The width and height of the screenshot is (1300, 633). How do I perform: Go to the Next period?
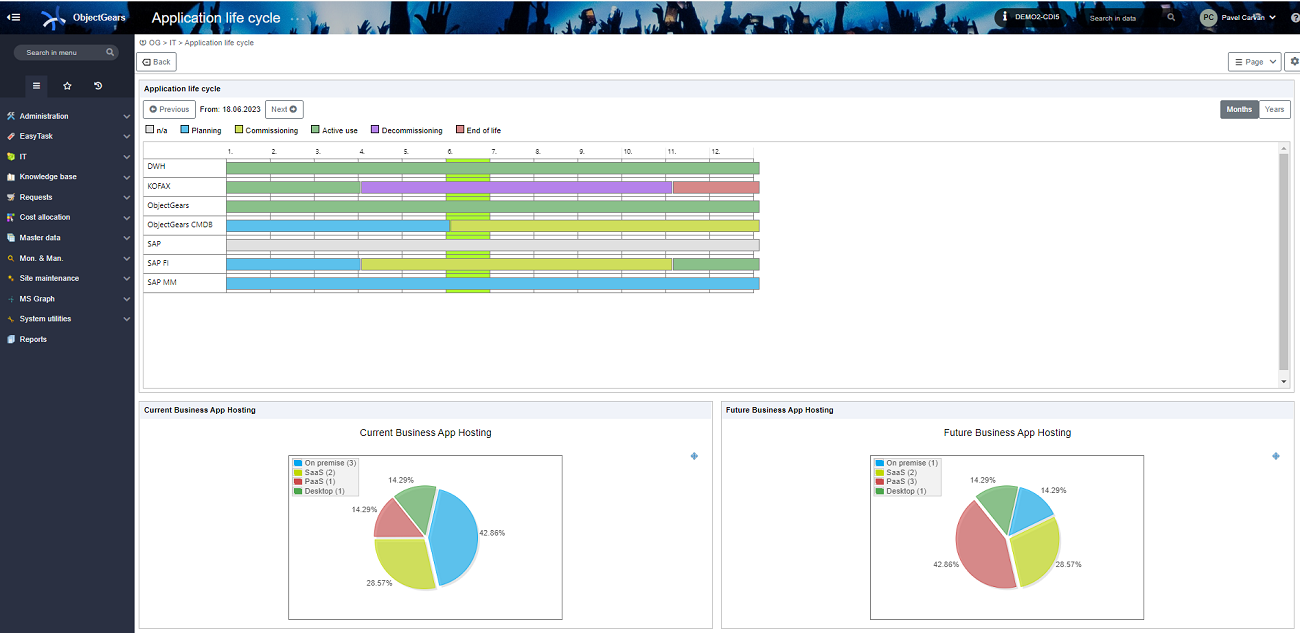[x=284, y=110]
